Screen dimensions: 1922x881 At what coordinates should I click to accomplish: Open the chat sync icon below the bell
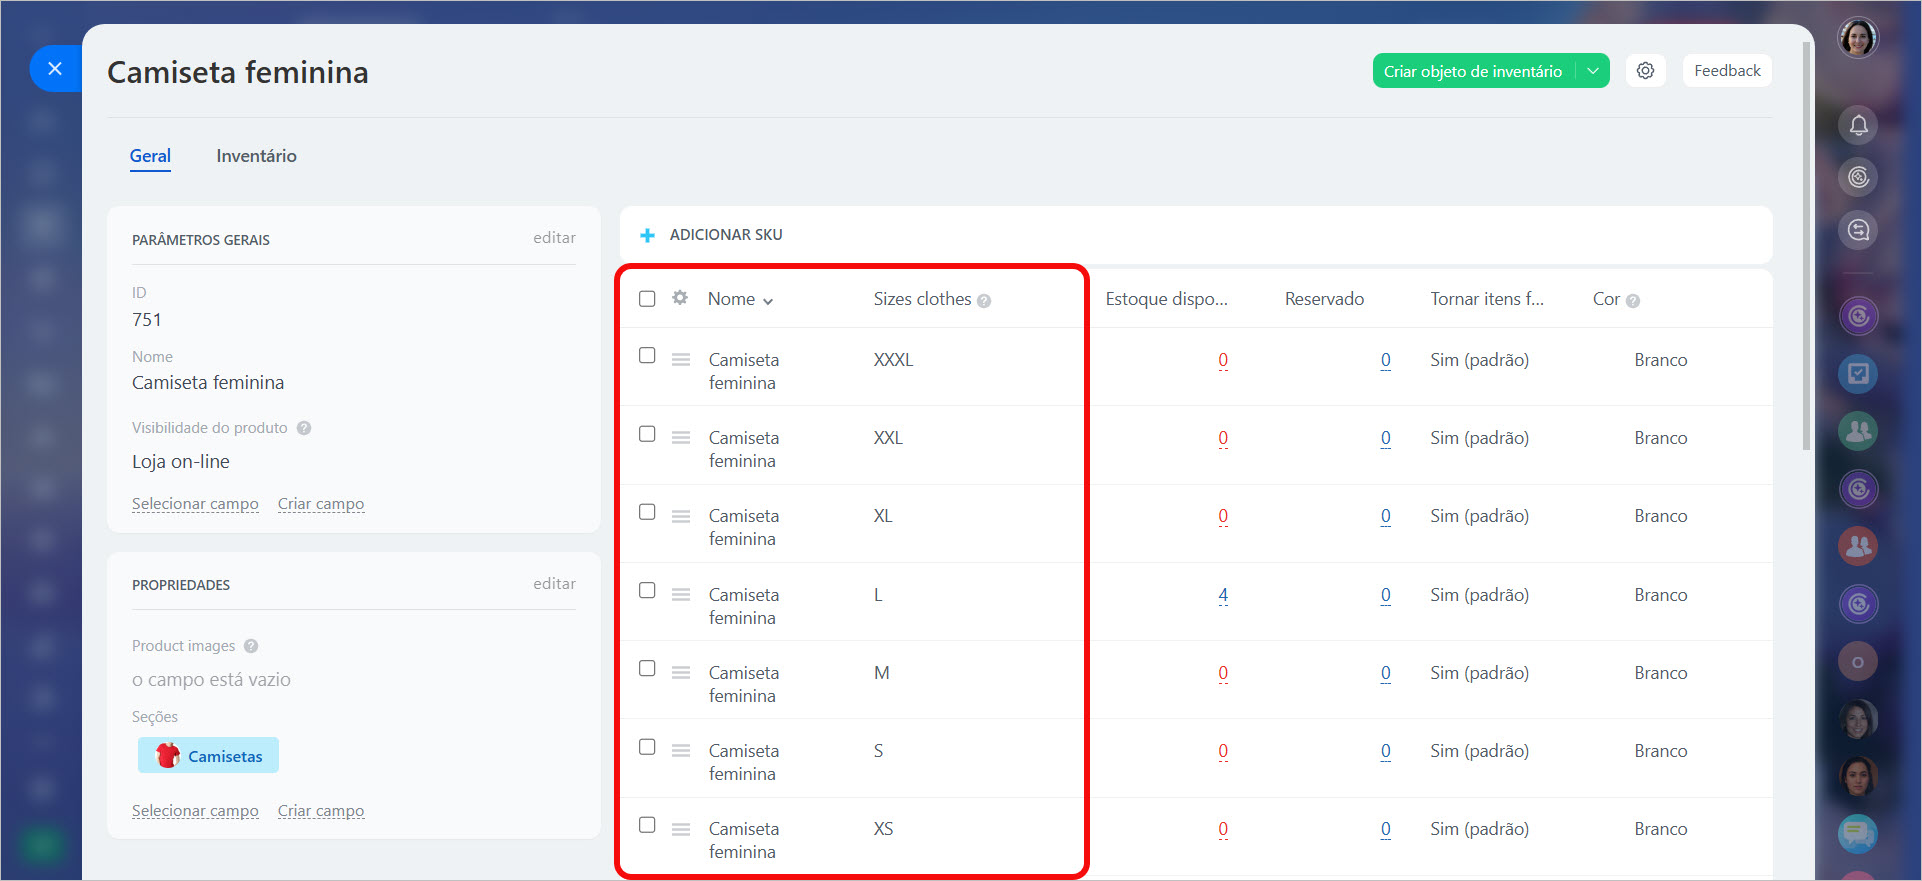(x=1858, y=230)
